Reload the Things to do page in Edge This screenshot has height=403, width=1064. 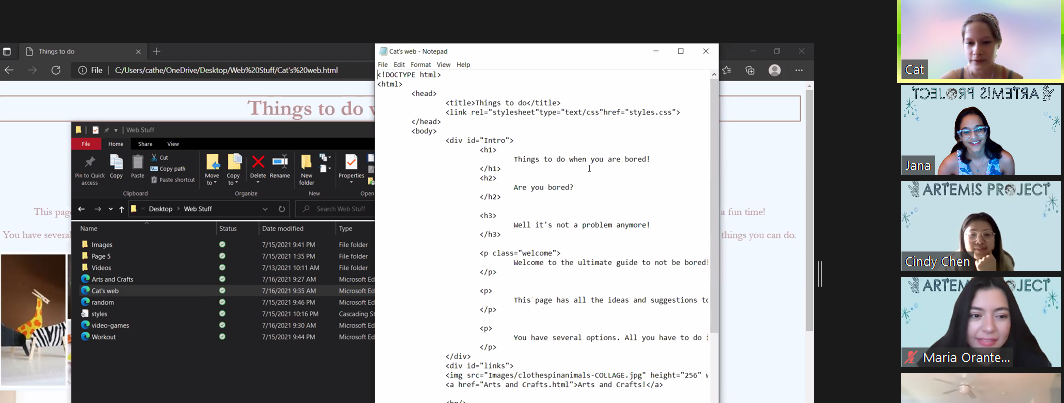click(x=56, y=70)
